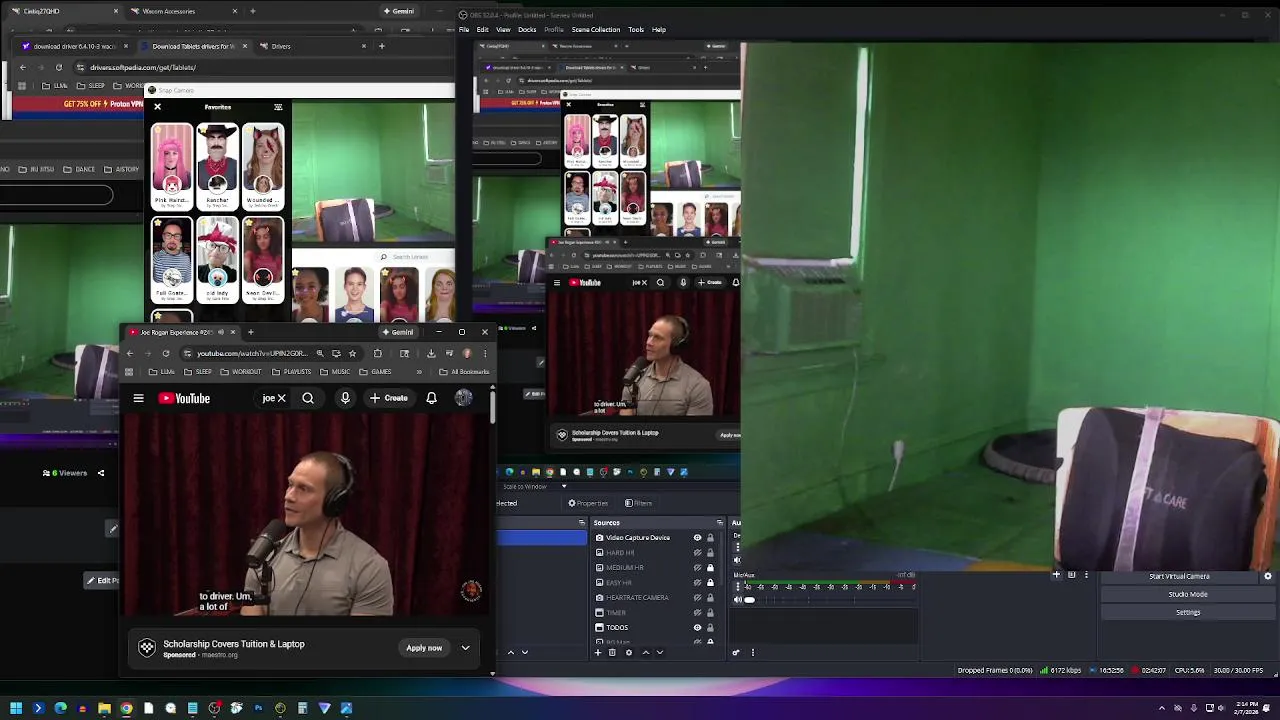Image resolution: width=1280 pixels, height=720 pixels.
Task: Go back in the YouTube browser window
Action: [x=129, y=353]
